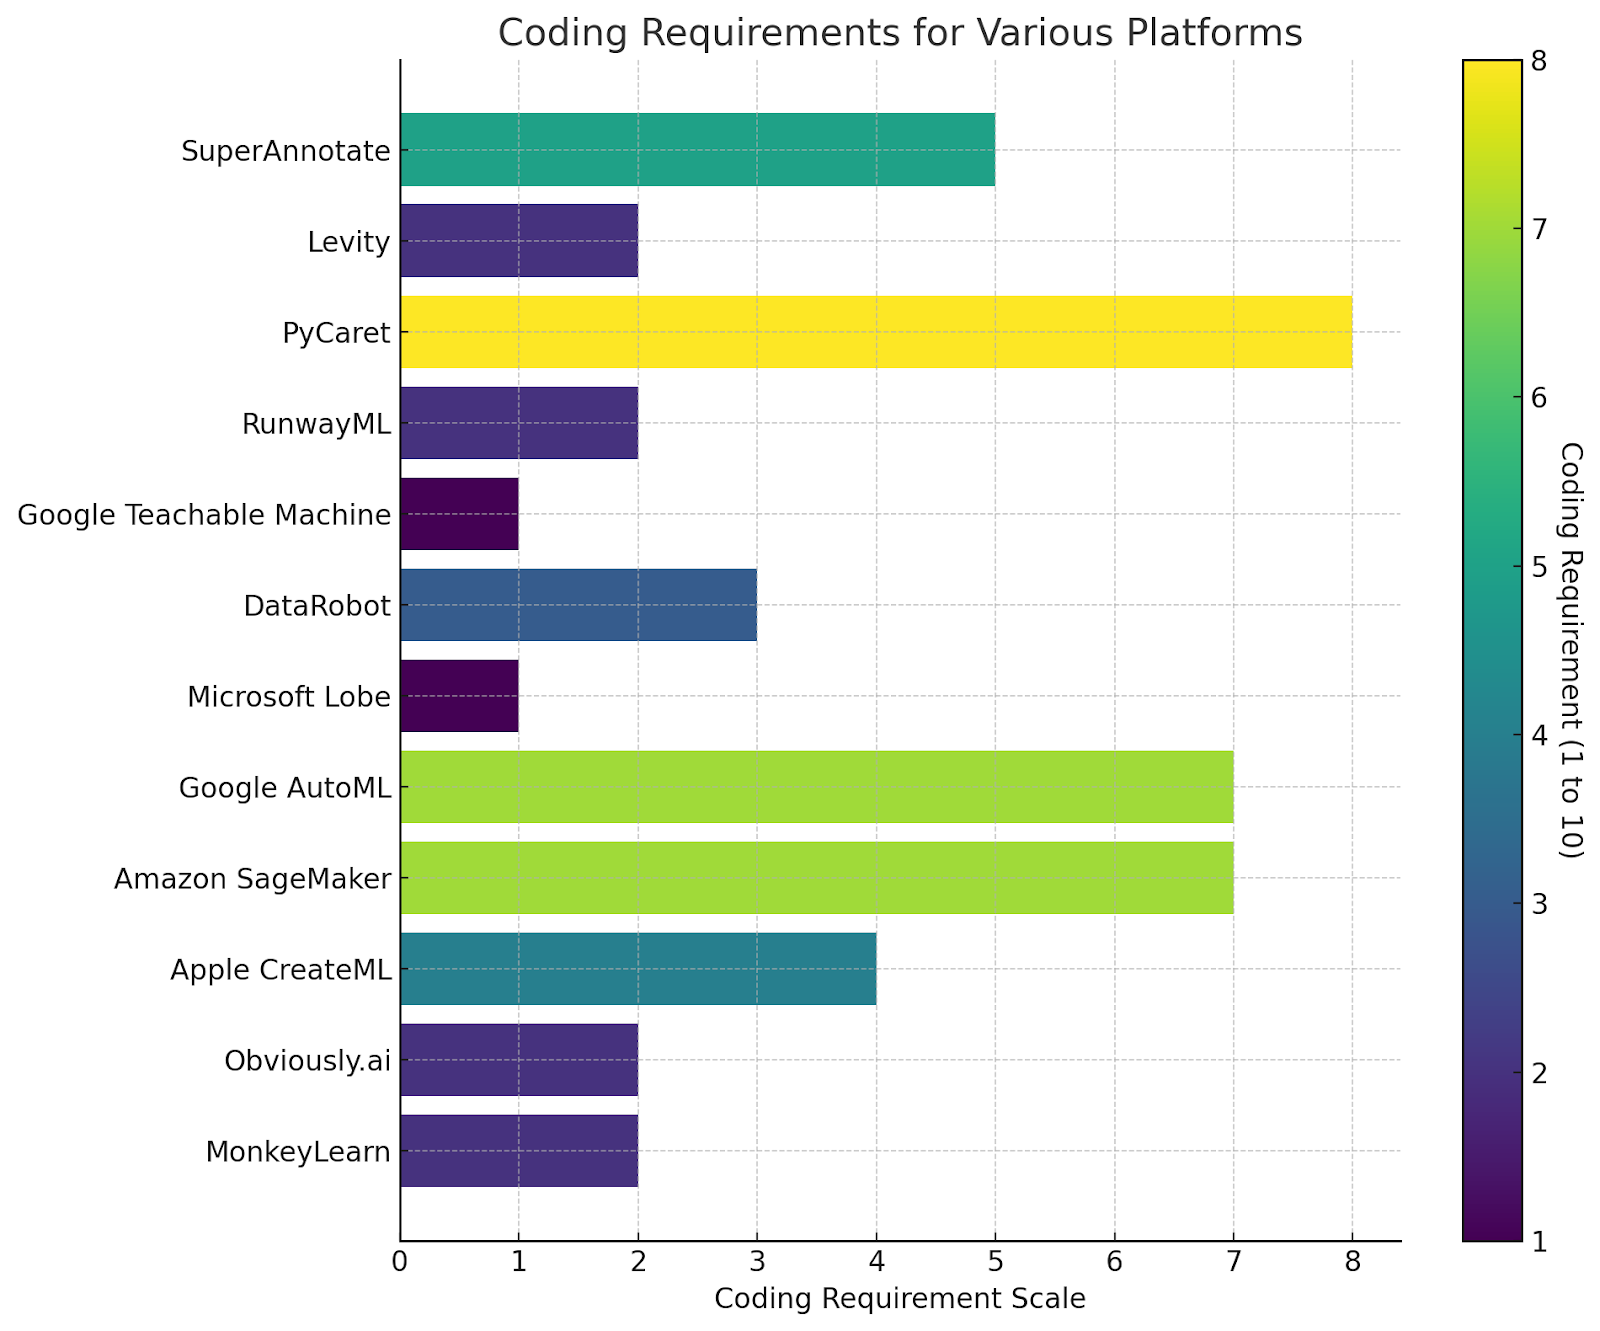Click the Apple CreateML bar
Screen dimensions: 1600x1331
click(x=638, y=969)
